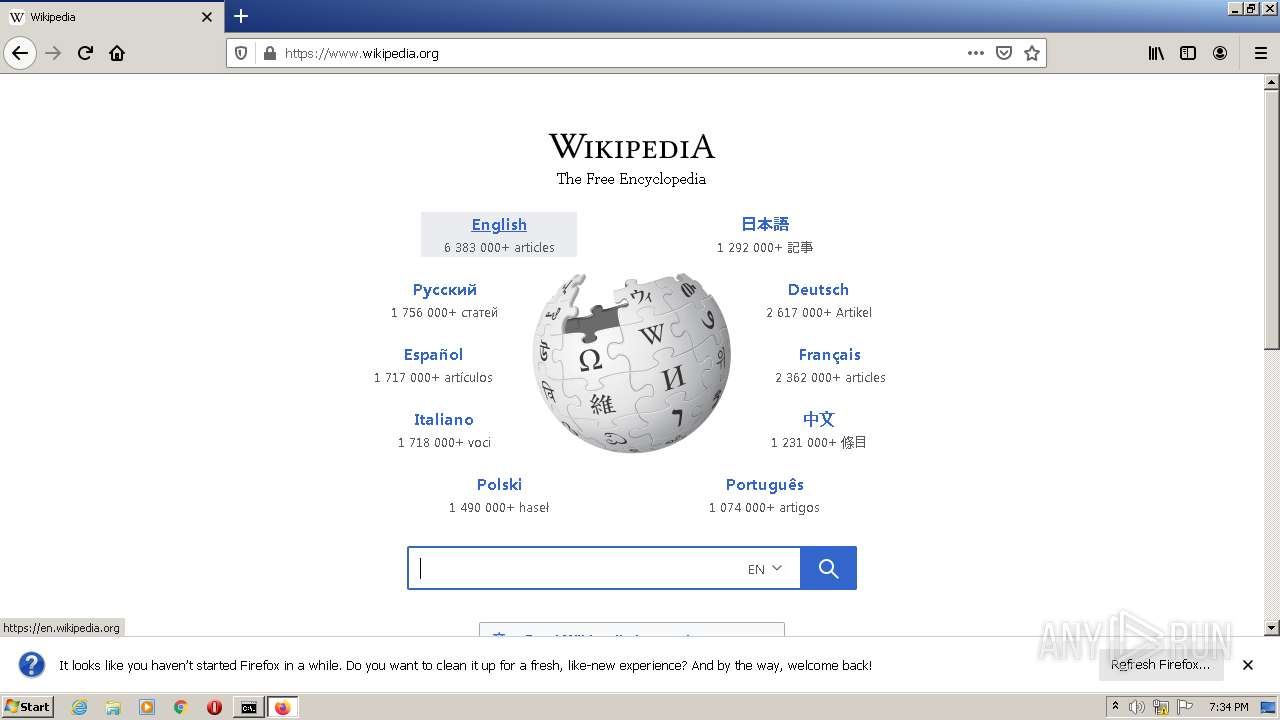This screenshot has width=1280, height=720.
Task: Go back using the browser back arrow
Action: coord(20,53)
